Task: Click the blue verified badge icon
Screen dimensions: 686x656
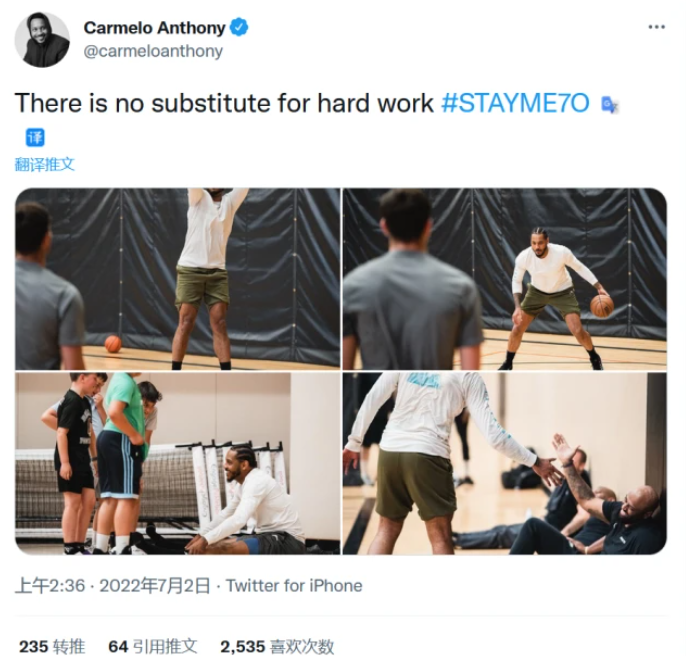Action: point(239,28)
